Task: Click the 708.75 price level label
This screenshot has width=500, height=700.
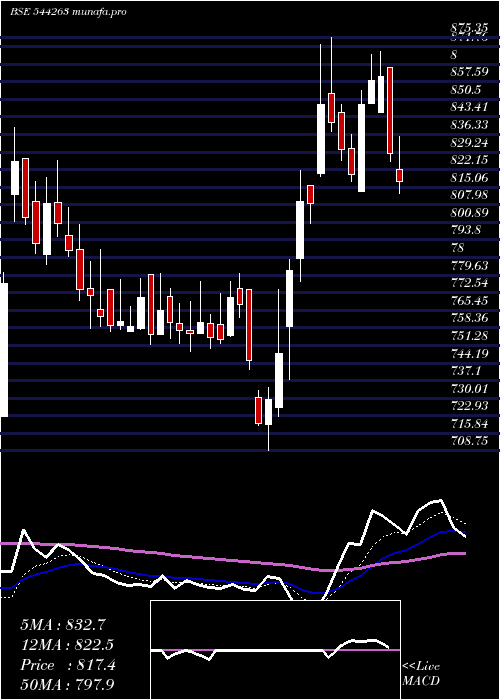Action: coord(470,442)
